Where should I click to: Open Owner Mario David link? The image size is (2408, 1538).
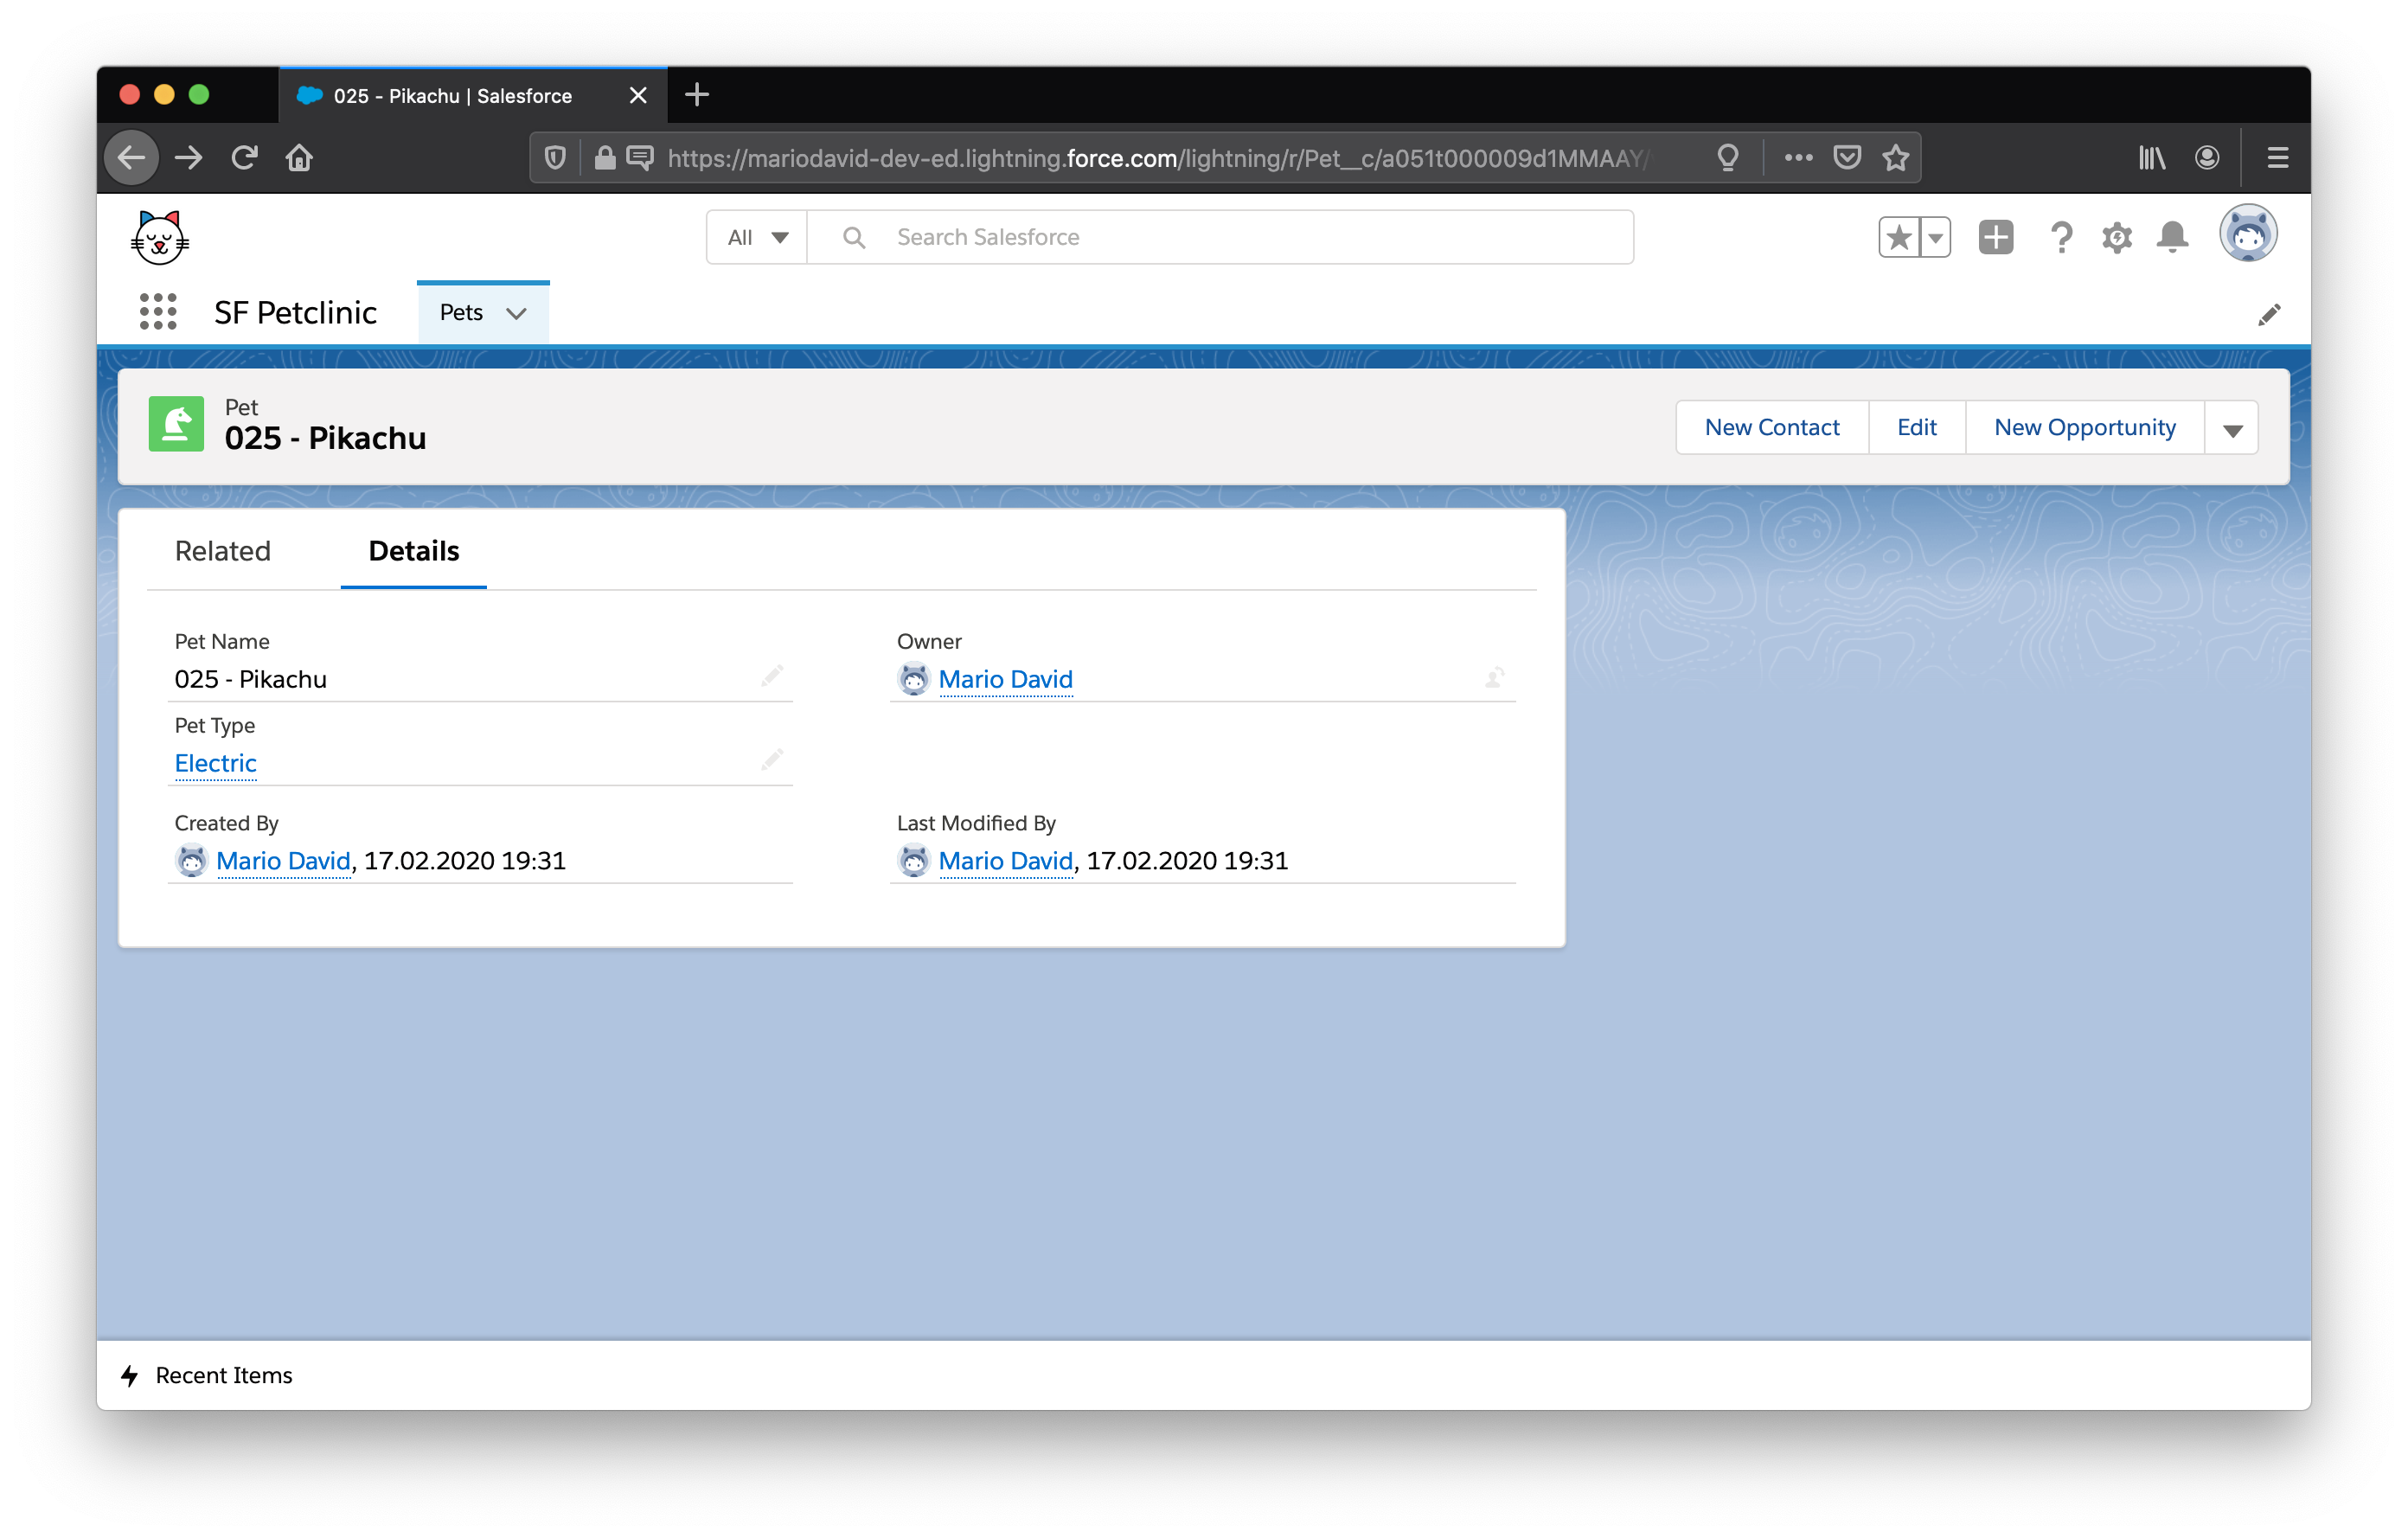coord(1005,679)
